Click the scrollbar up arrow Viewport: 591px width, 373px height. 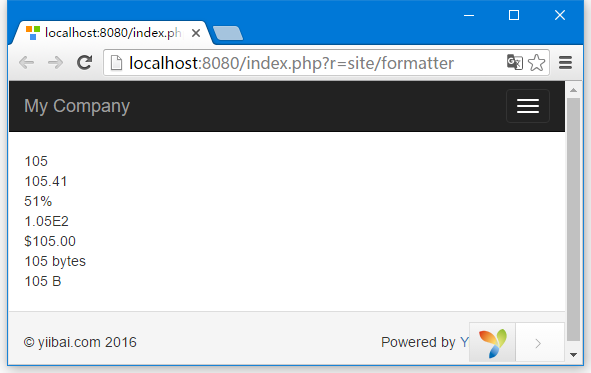pos(574,90)
